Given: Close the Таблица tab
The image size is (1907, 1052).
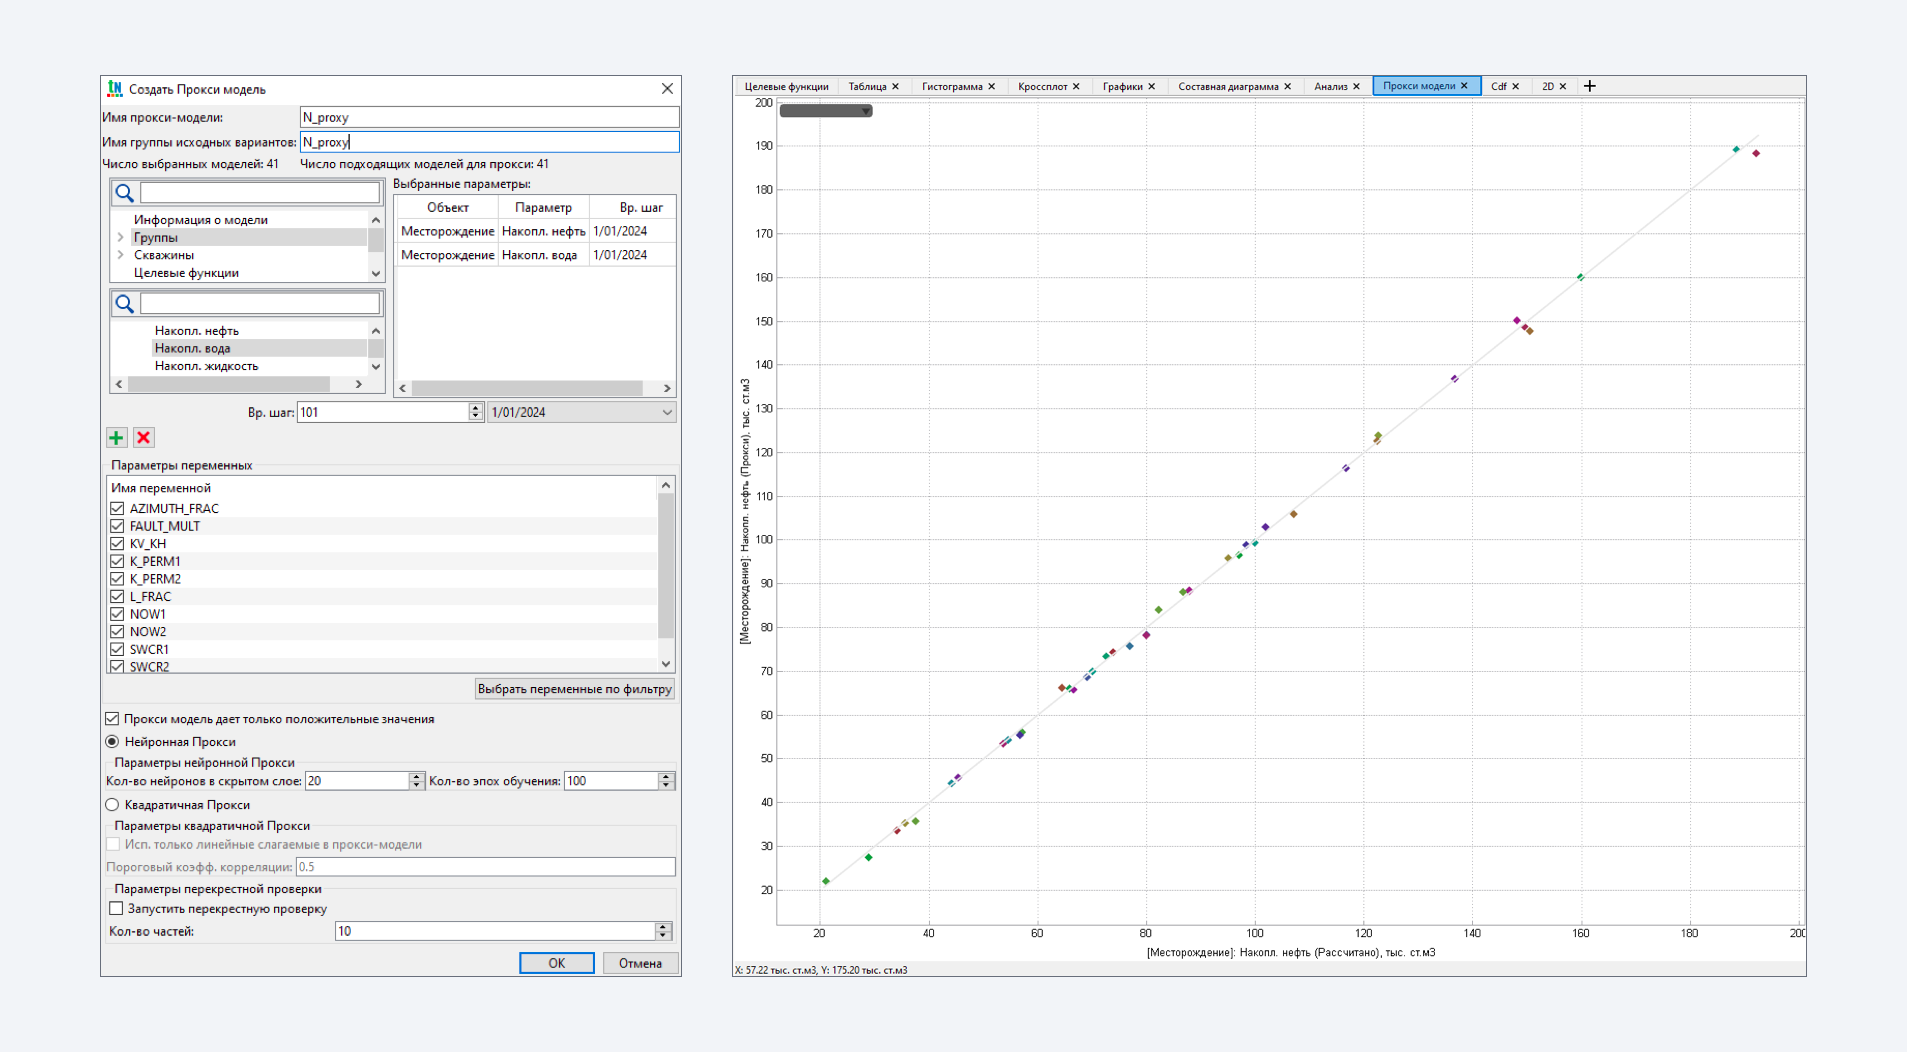Looking at the screenshot, I should coord(895,86).
